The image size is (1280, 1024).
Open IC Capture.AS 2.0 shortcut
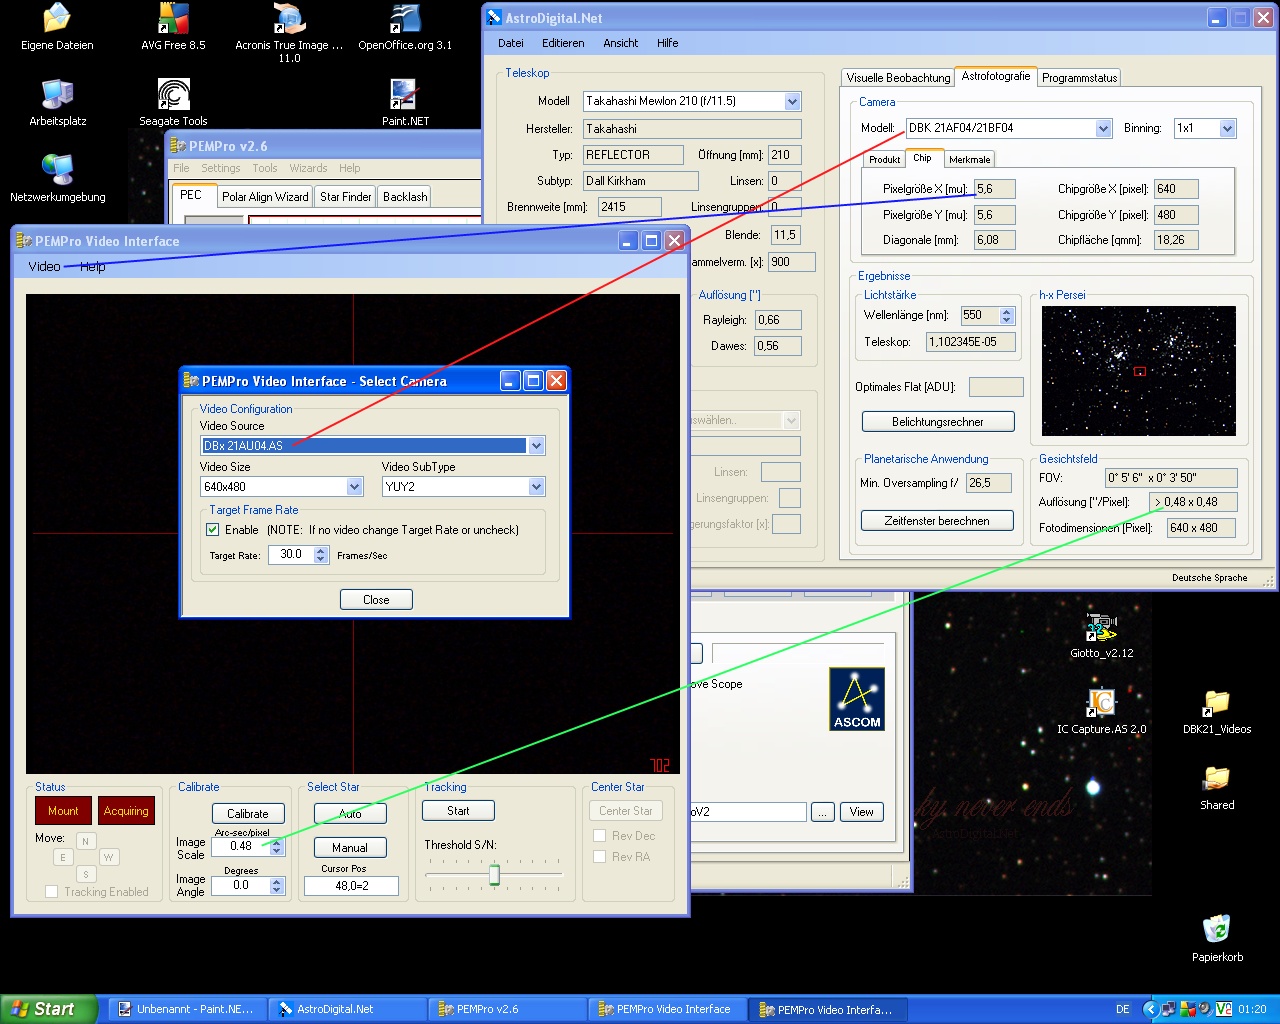tap(1101, 711)
